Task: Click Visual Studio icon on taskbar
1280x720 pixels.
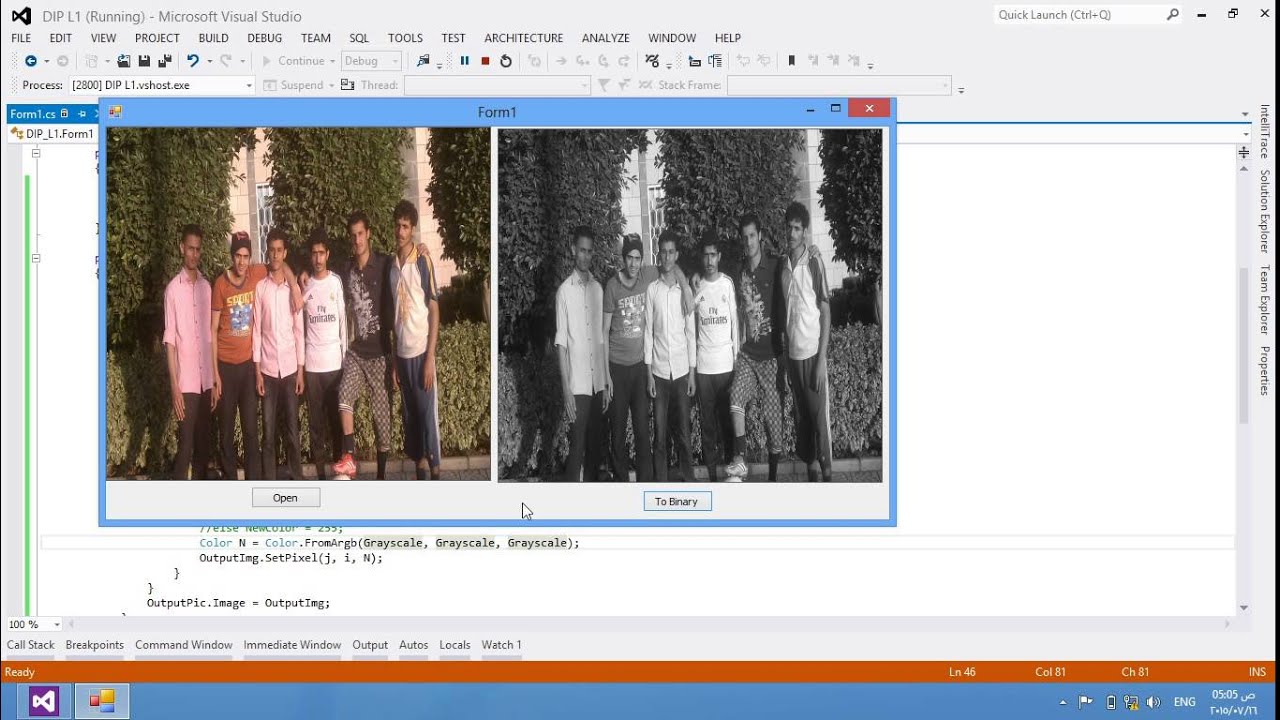Action: pyautogui.click(x=44, y=701)
